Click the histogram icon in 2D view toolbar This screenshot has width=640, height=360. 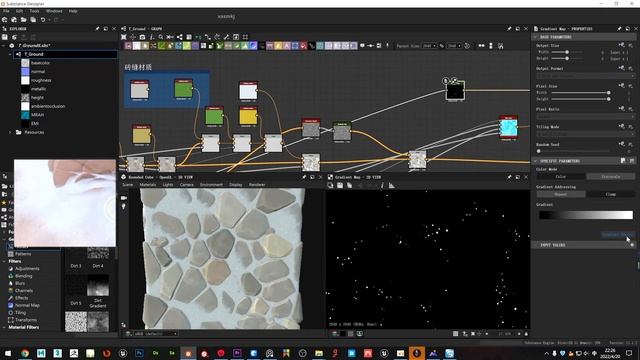pyautogui.click(x=391, y=185)
